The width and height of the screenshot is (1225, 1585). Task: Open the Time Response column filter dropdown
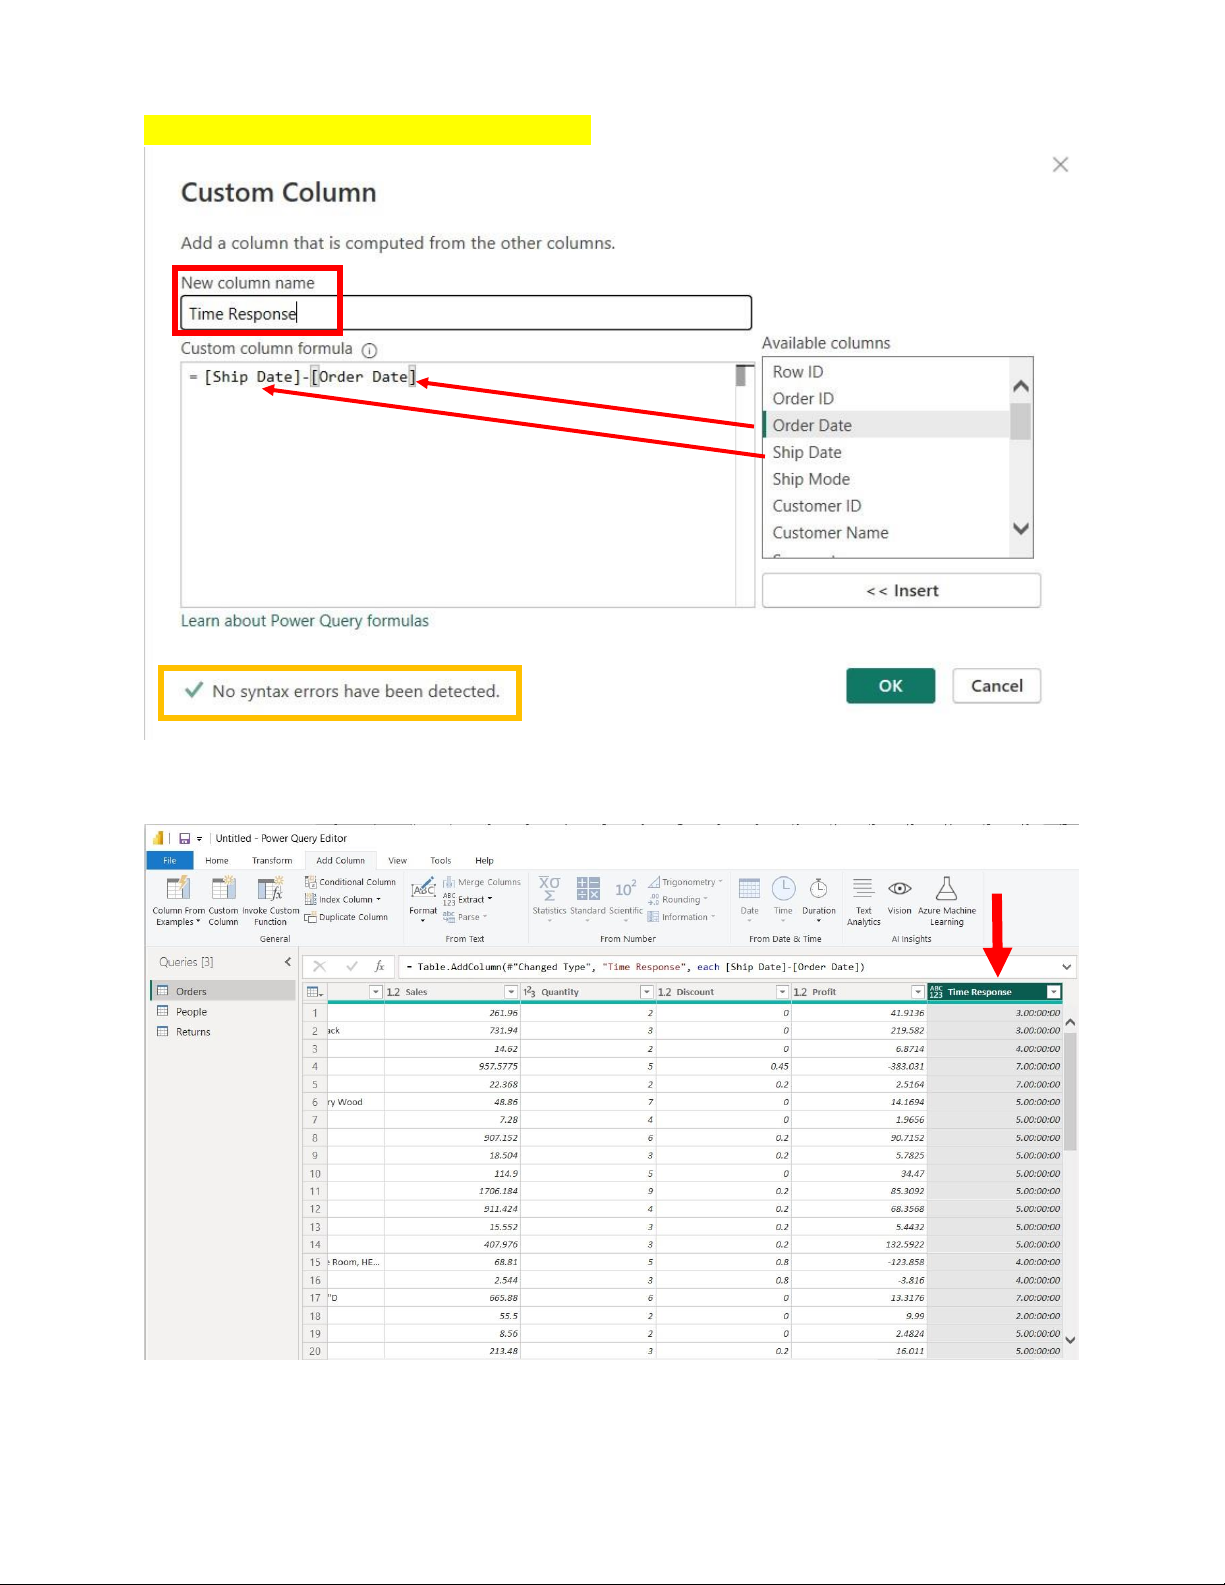point(1053,992)
